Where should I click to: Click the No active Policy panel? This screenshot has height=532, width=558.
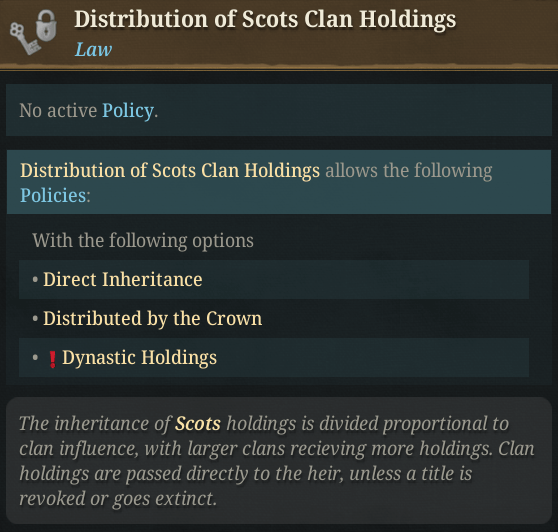coord(279,110)
